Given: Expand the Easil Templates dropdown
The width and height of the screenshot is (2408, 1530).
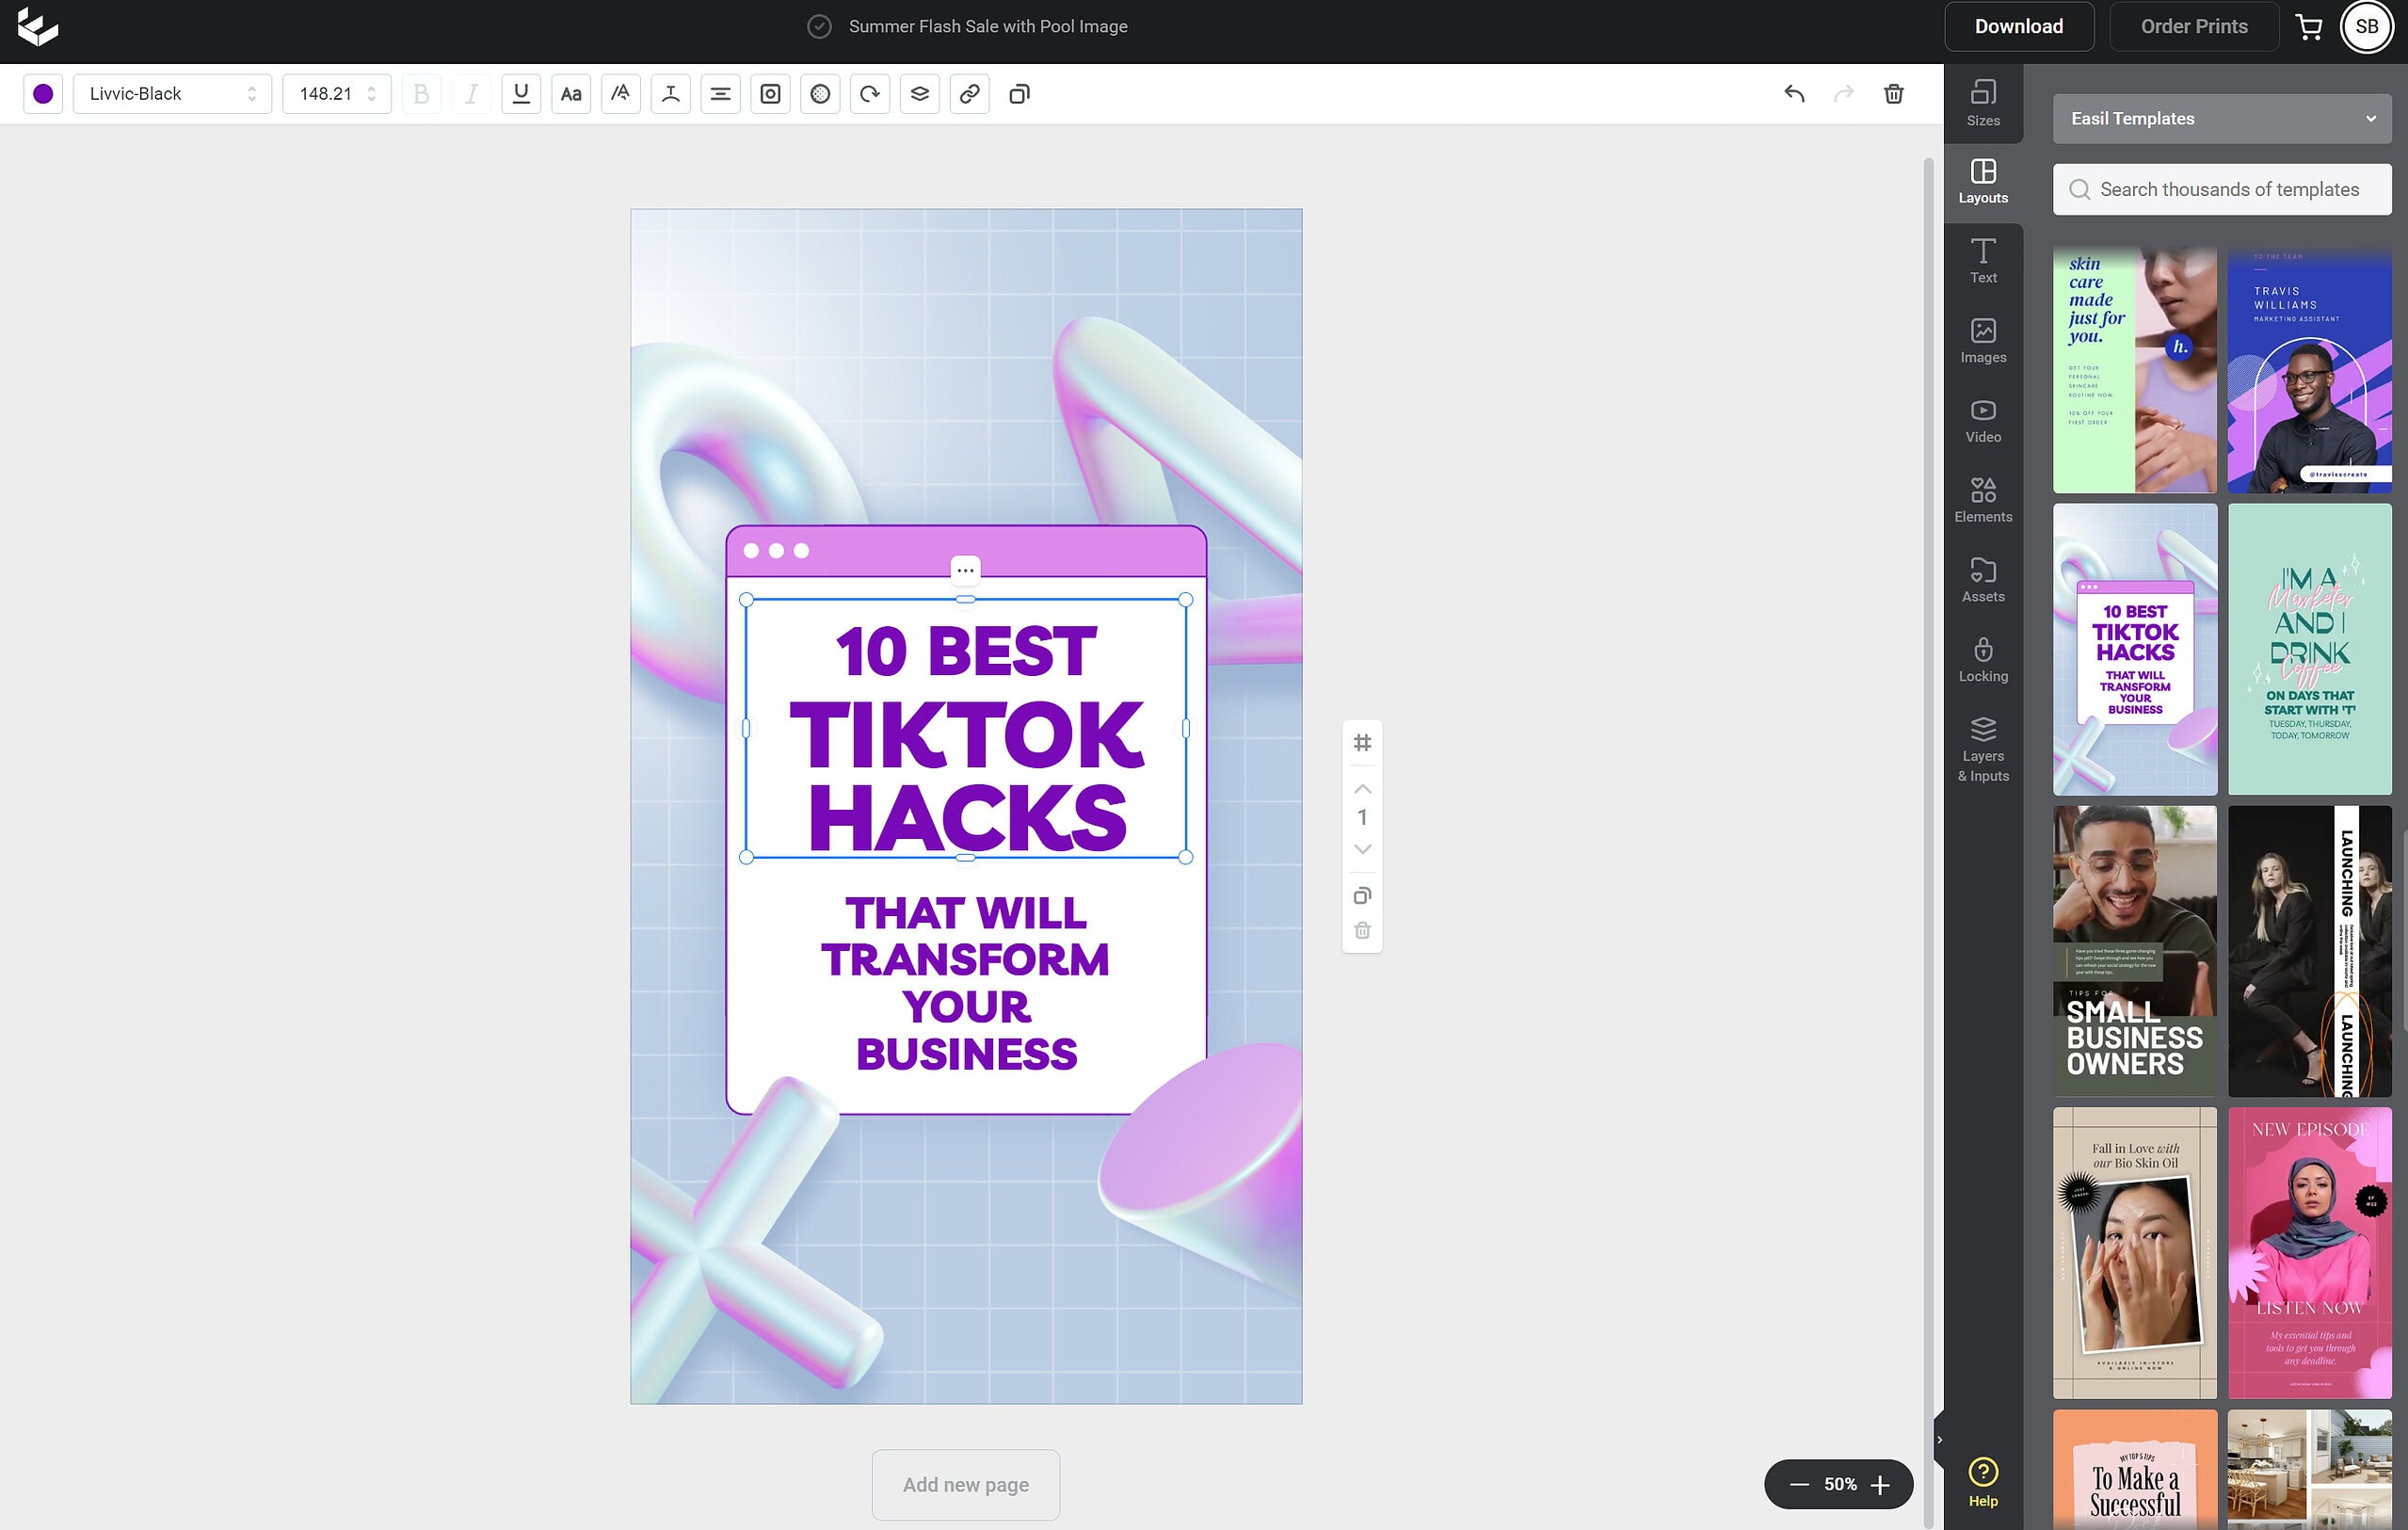Looking at the screenshot, I should pyautogui.click(x=2222, y=119).
